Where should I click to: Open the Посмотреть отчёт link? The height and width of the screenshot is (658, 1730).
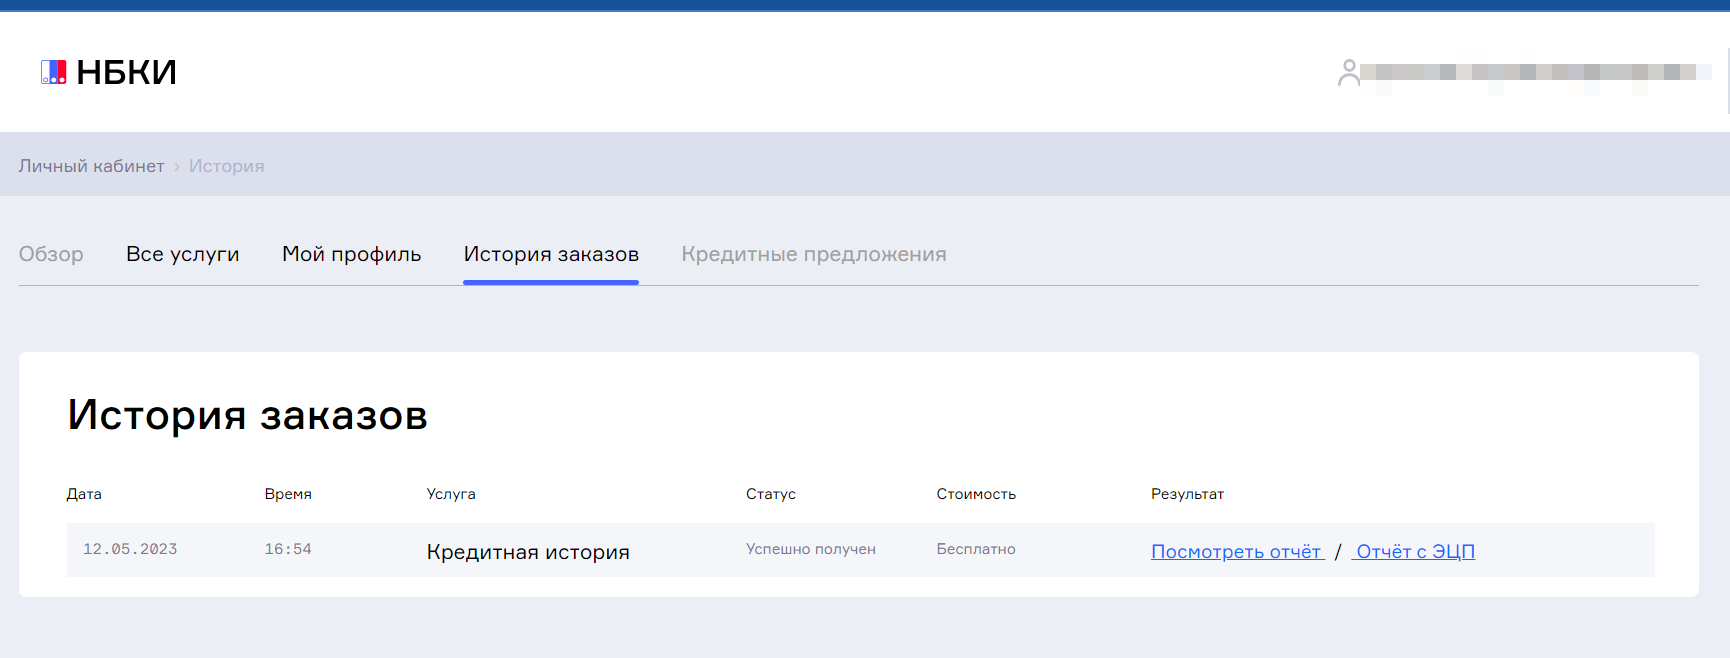pos(1238,551)
